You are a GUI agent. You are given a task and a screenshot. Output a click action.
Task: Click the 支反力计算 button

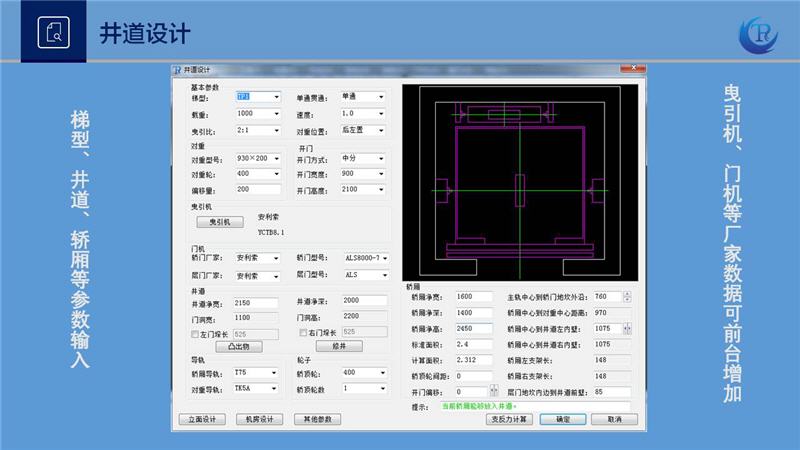click(x=508, y=420)
